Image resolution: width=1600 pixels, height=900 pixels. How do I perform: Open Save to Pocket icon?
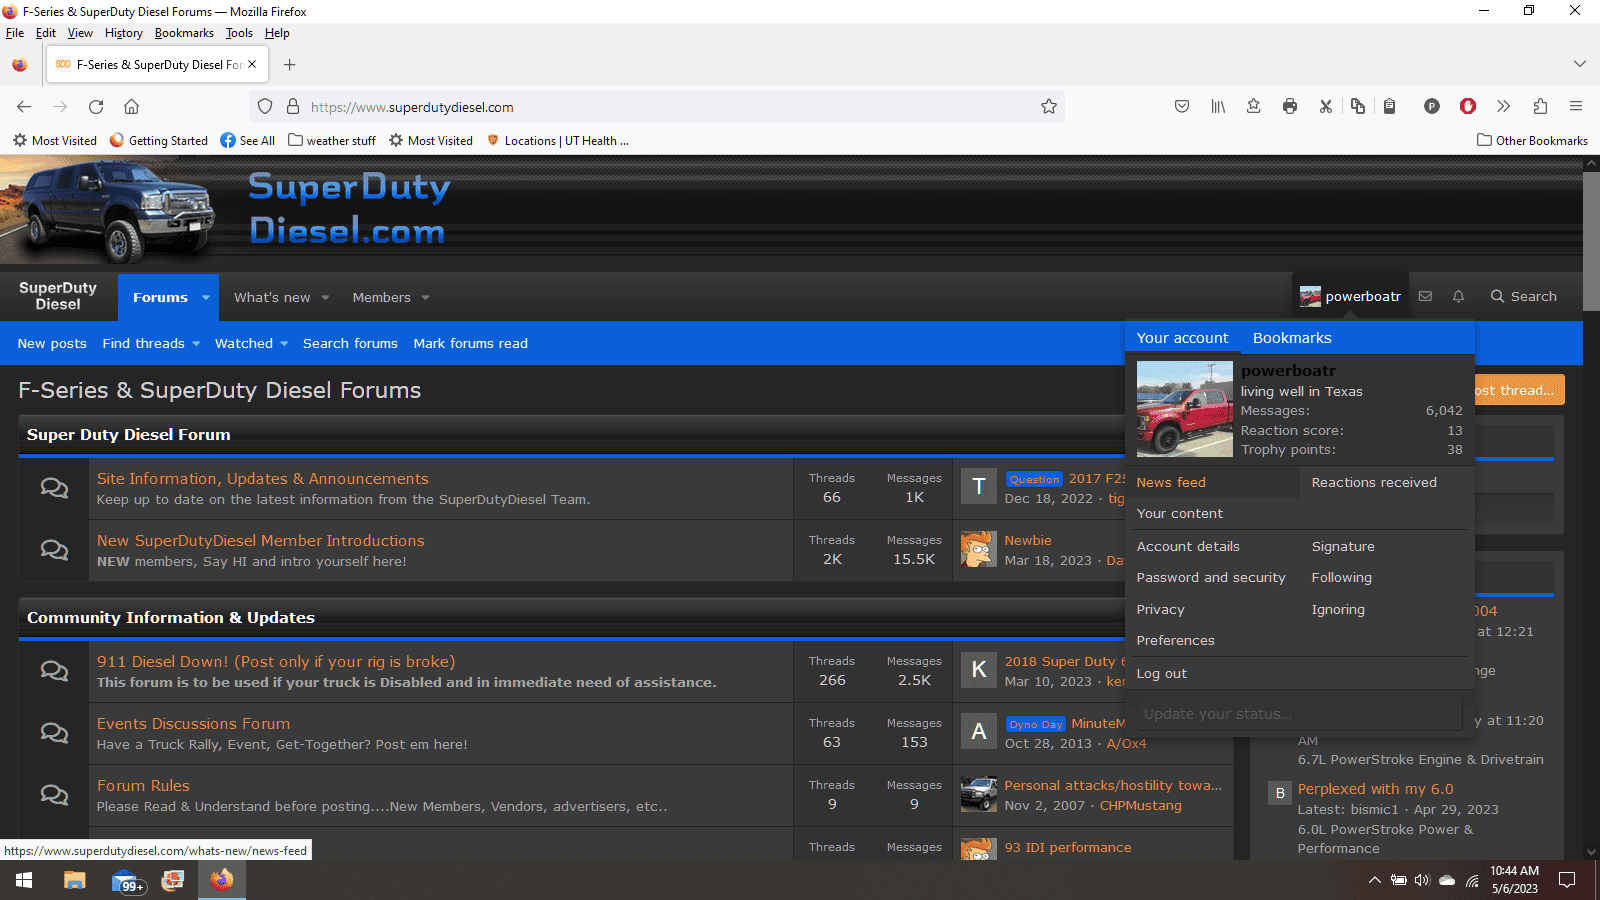(x=1182, y=107)
